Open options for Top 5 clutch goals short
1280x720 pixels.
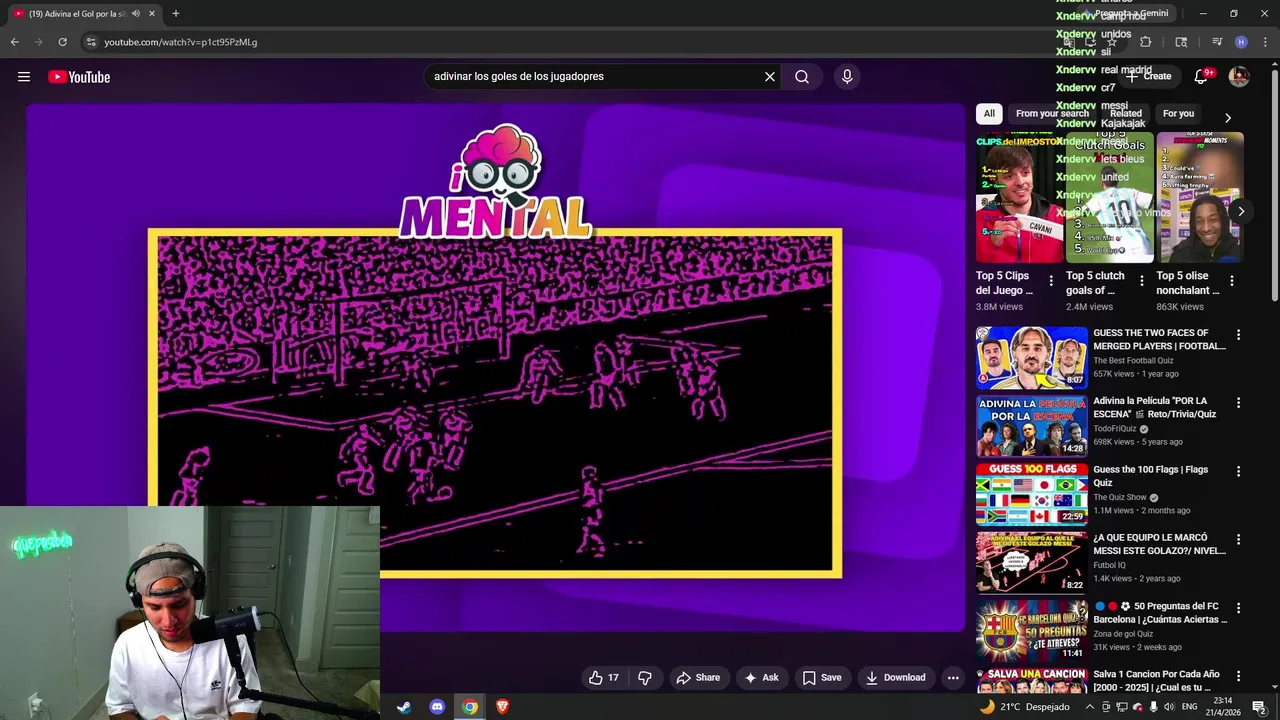point(1142,281)
